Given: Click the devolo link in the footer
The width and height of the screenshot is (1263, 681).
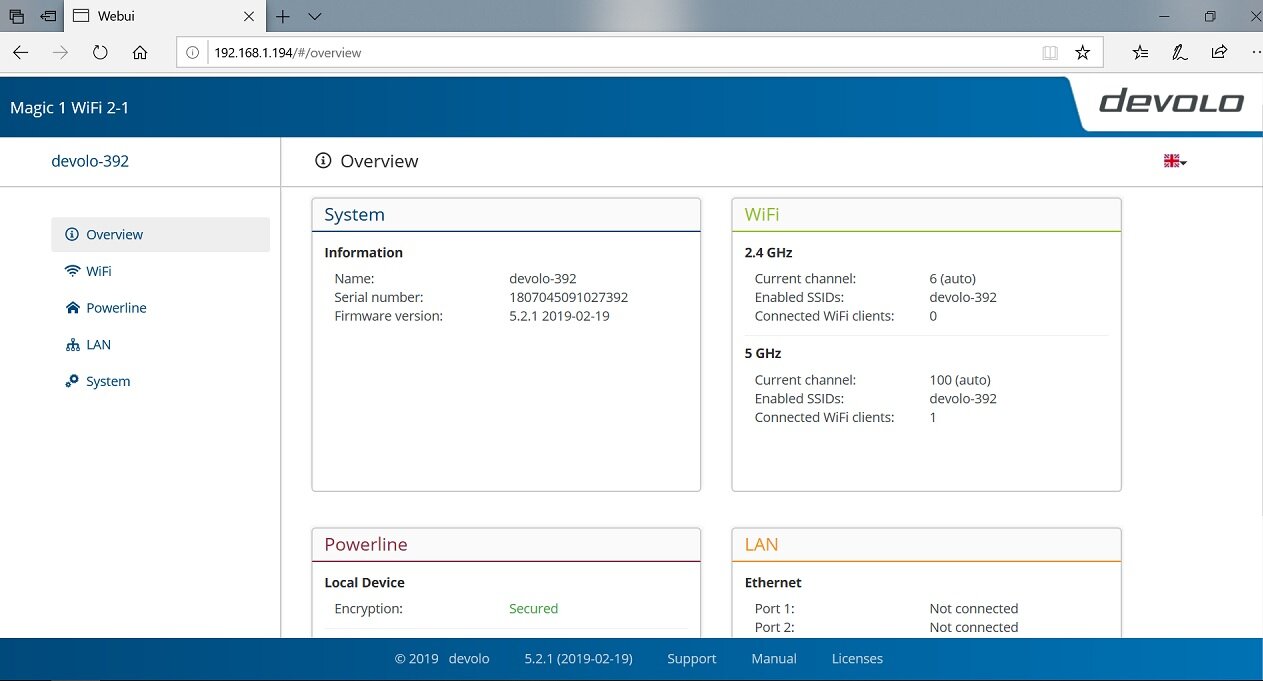Looking at the screenshot, I should click(469, 659).
